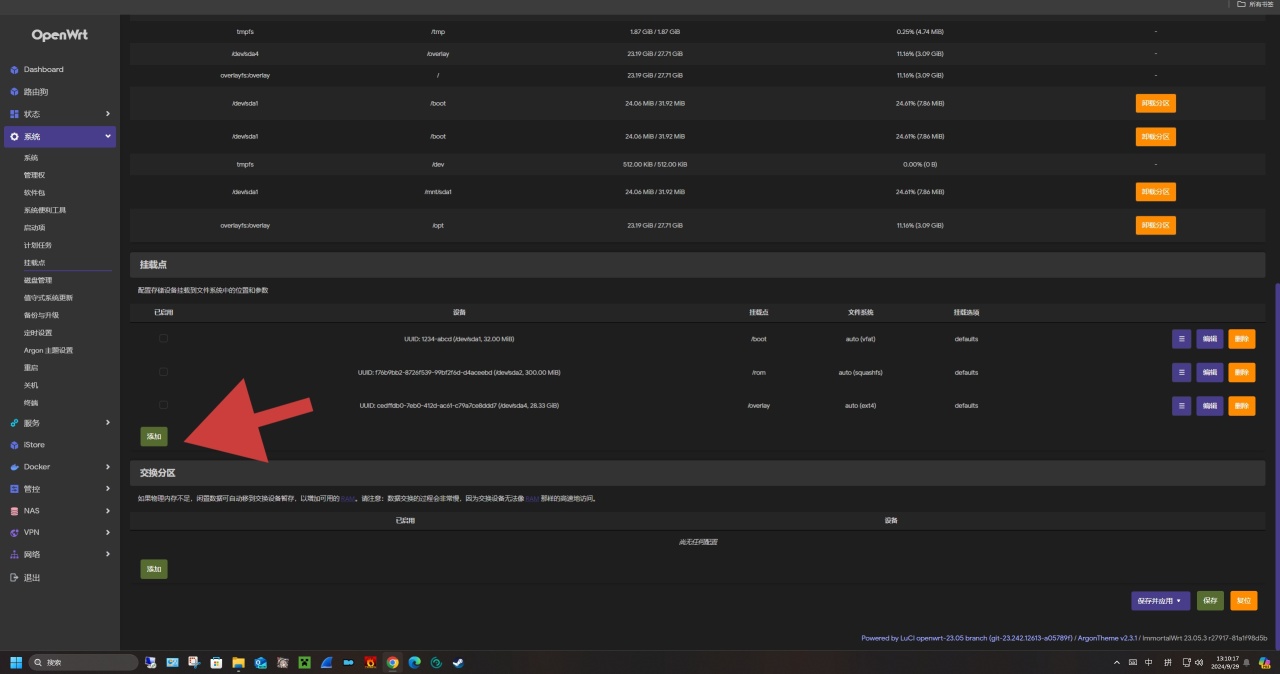This screenshot has height=674, width=1280.
Task: Click the 退出 logout icon
Action: (14, 577)
